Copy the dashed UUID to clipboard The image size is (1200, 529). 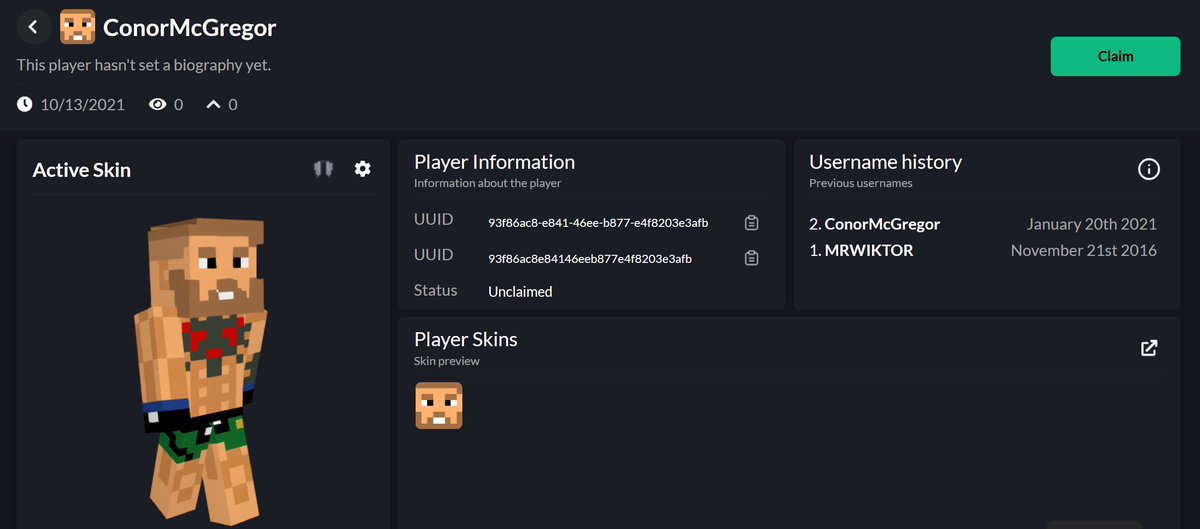pos(752,222)
